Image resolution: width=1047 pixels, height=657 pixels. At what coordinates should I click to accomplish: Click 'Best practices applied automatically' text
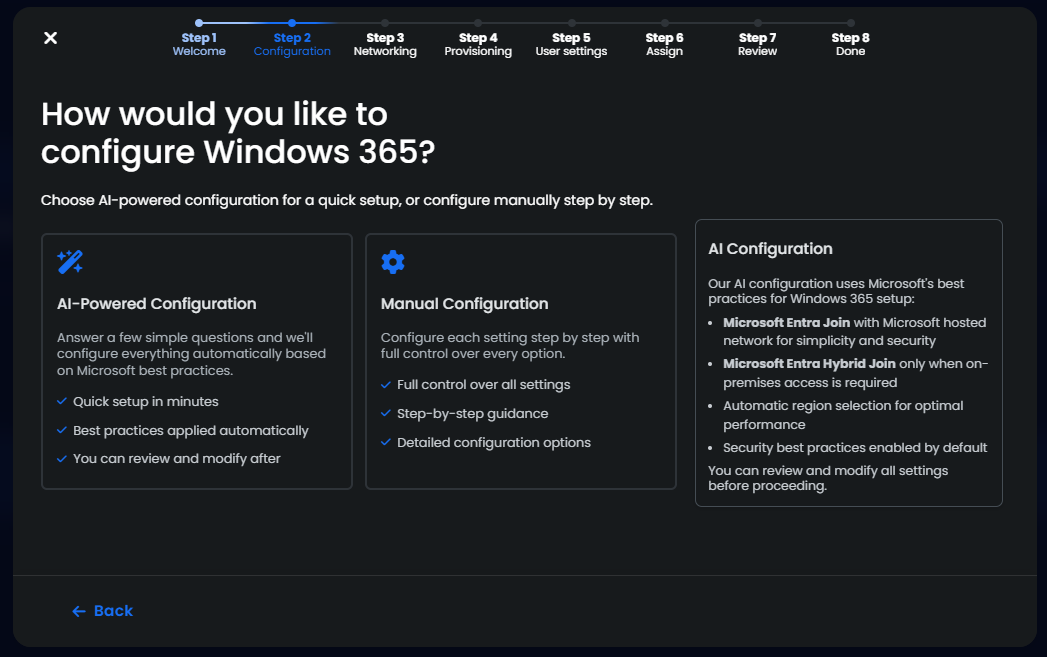tap(190, 430)
